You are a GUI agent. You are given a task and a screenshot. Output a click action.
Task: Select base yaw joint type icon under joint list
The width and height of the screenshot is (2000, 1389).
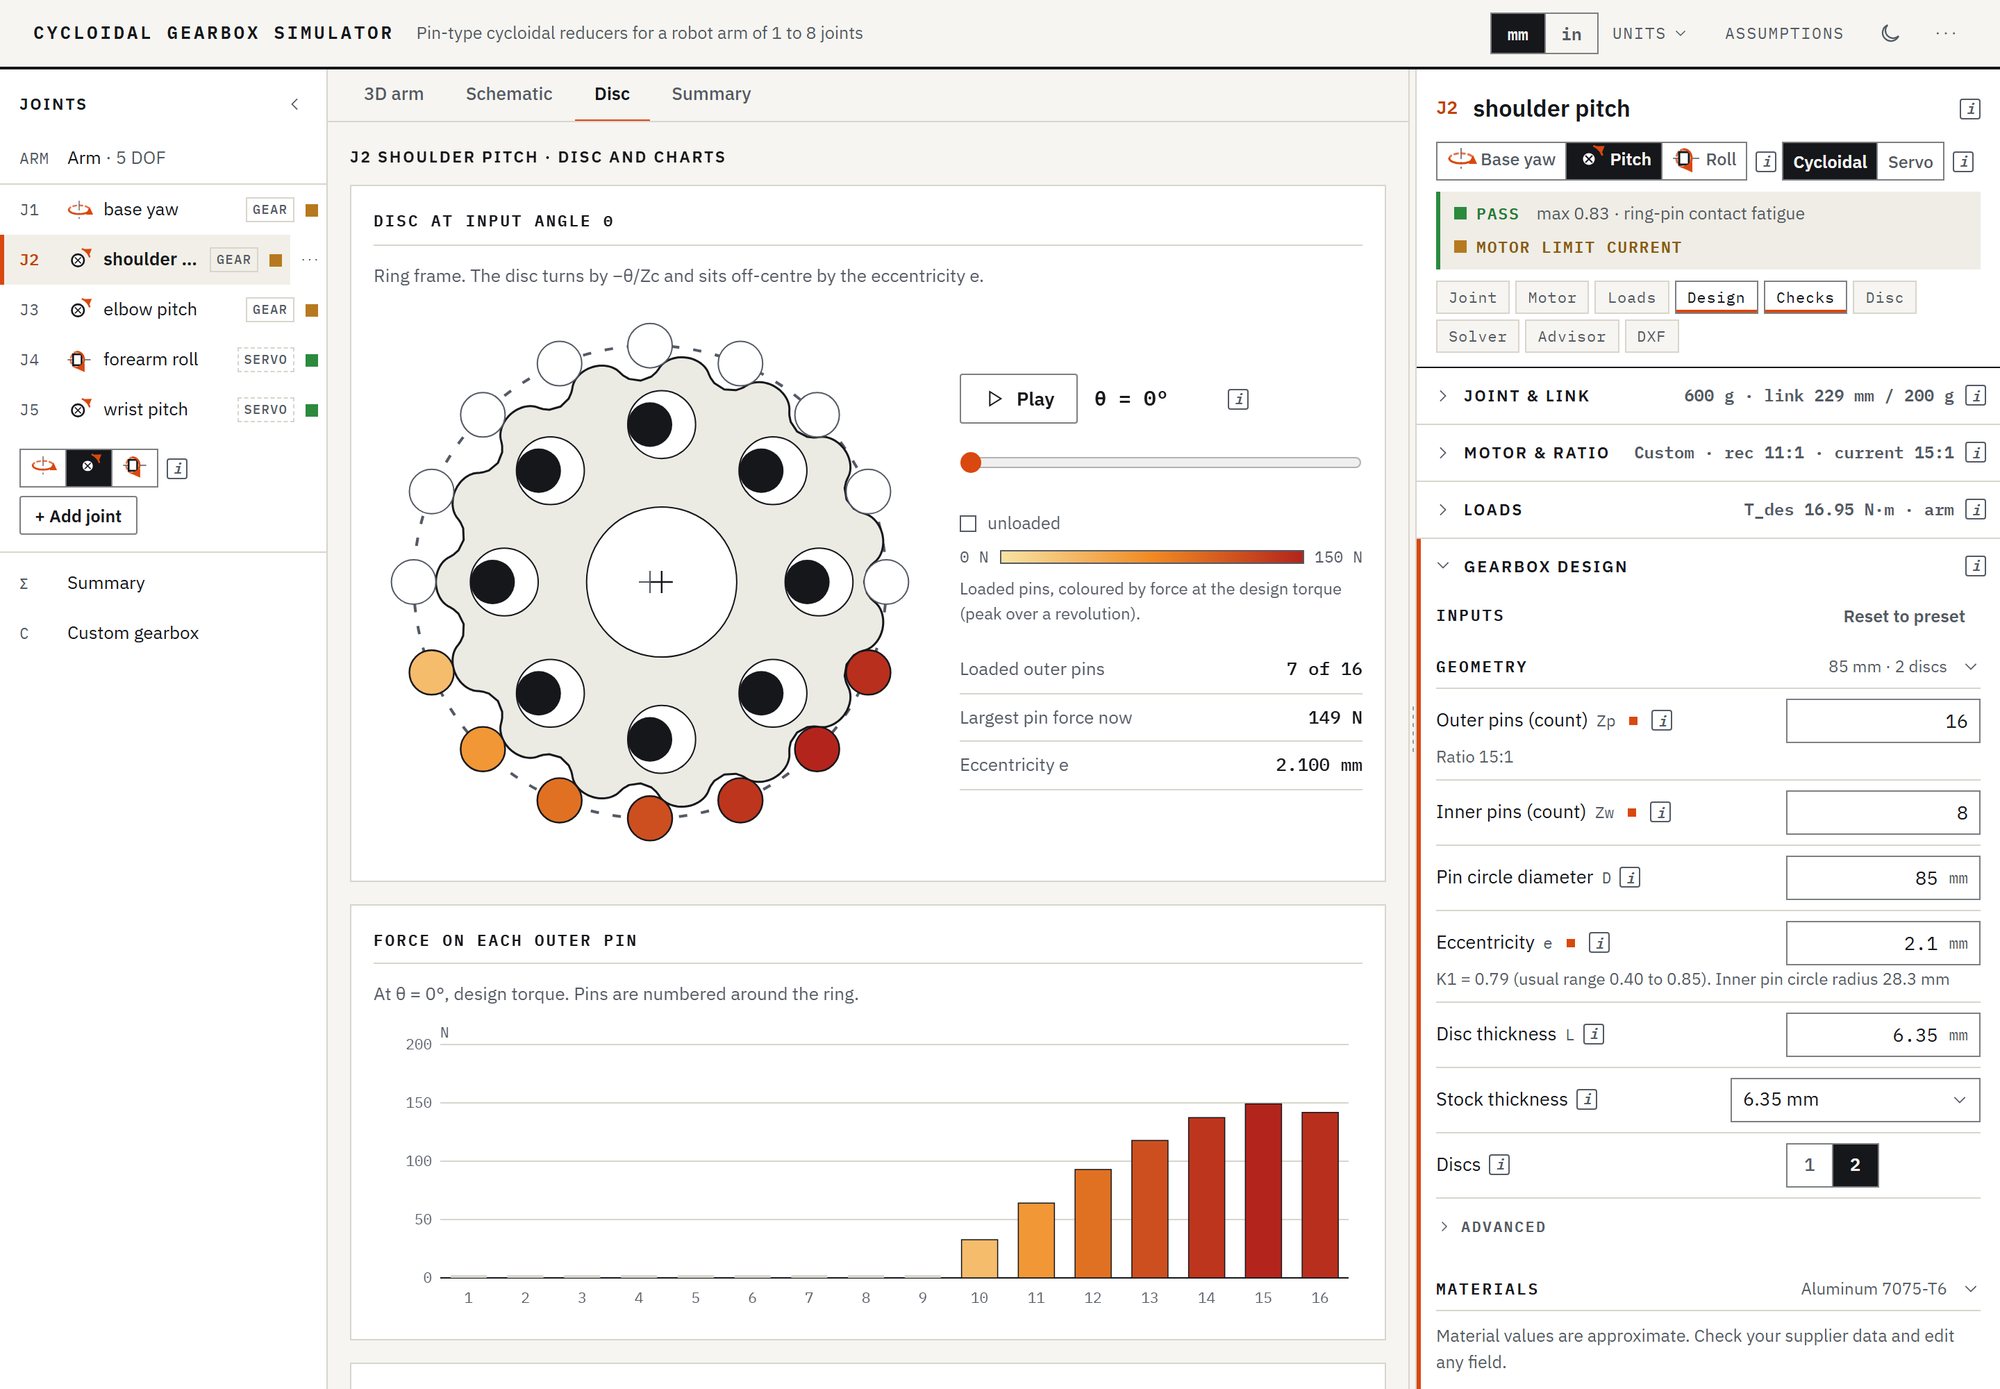pos(44,467)
